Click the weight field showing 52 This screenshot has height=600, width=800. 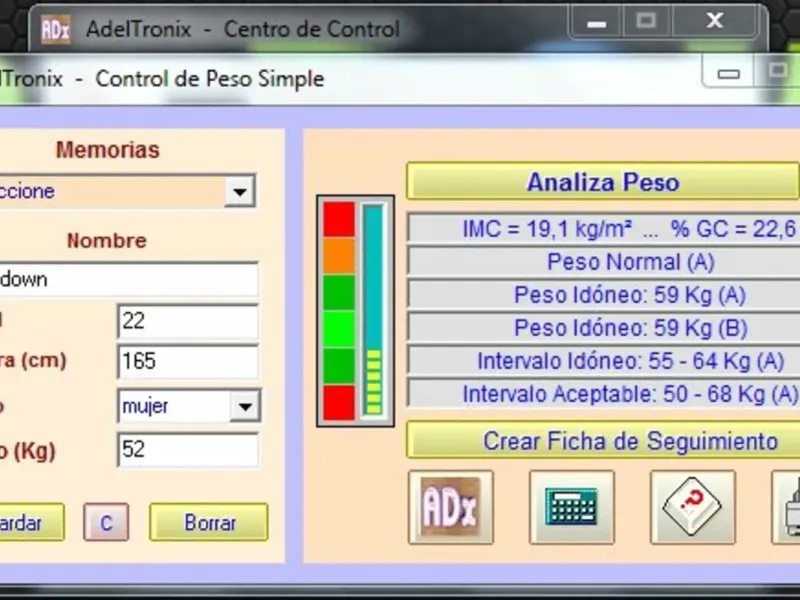(188, 449)
